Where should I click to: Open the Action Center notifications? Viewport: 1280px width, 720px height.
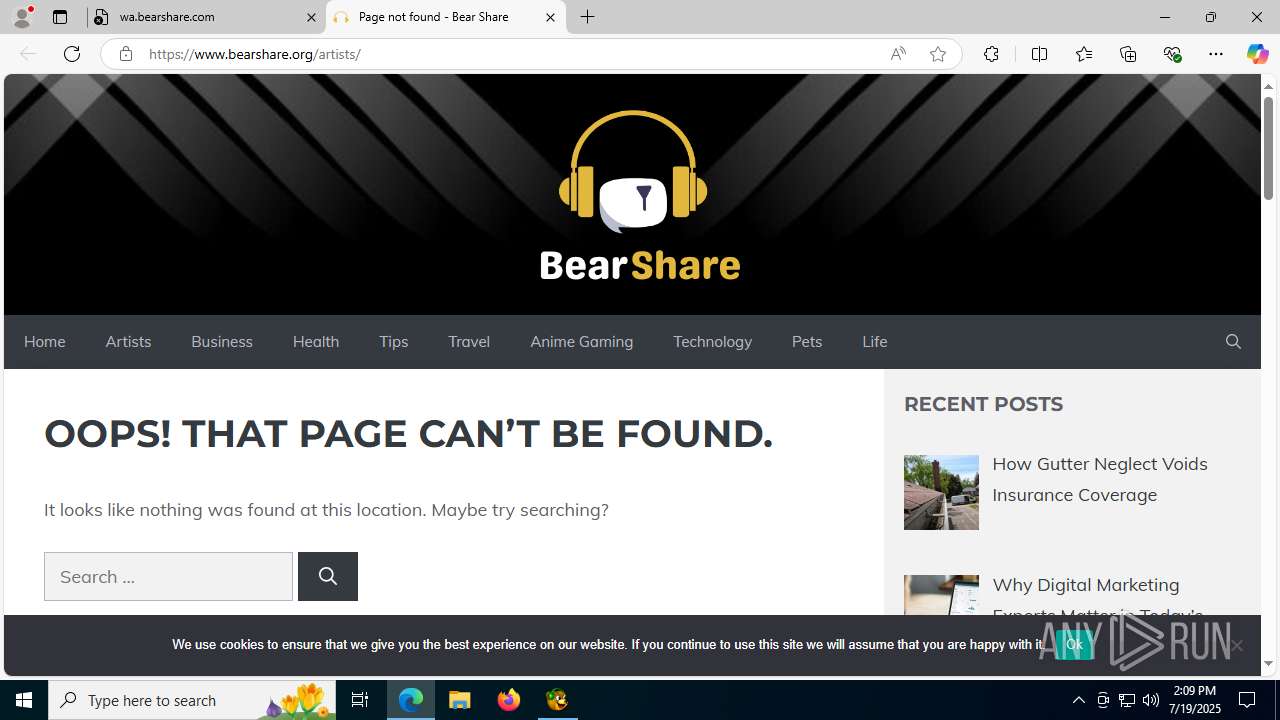1248,700
